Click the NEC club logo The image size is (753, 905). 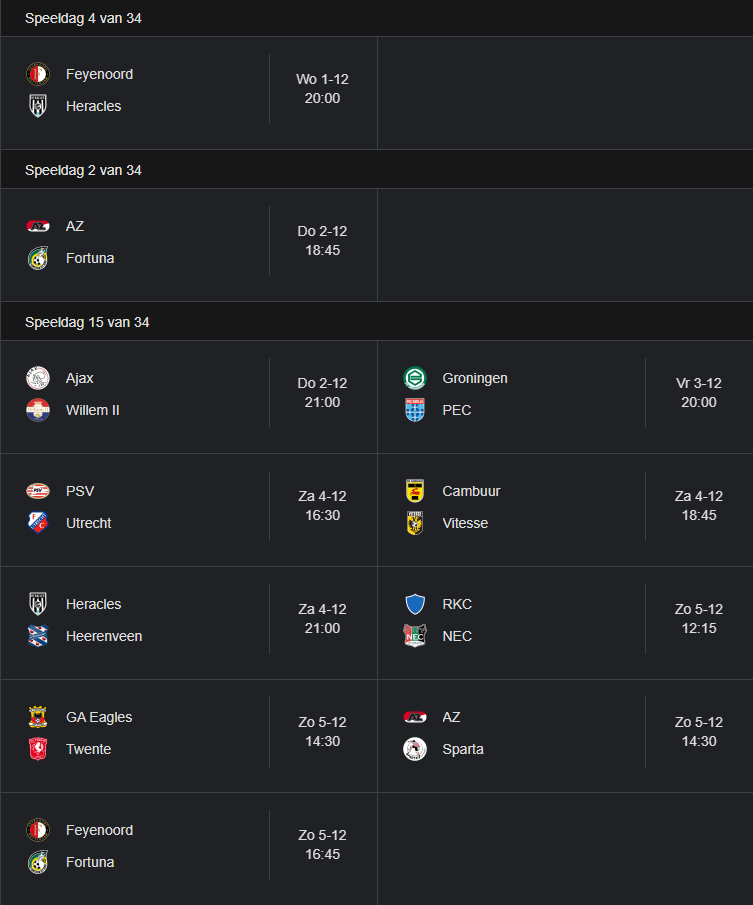click(415, 636)
